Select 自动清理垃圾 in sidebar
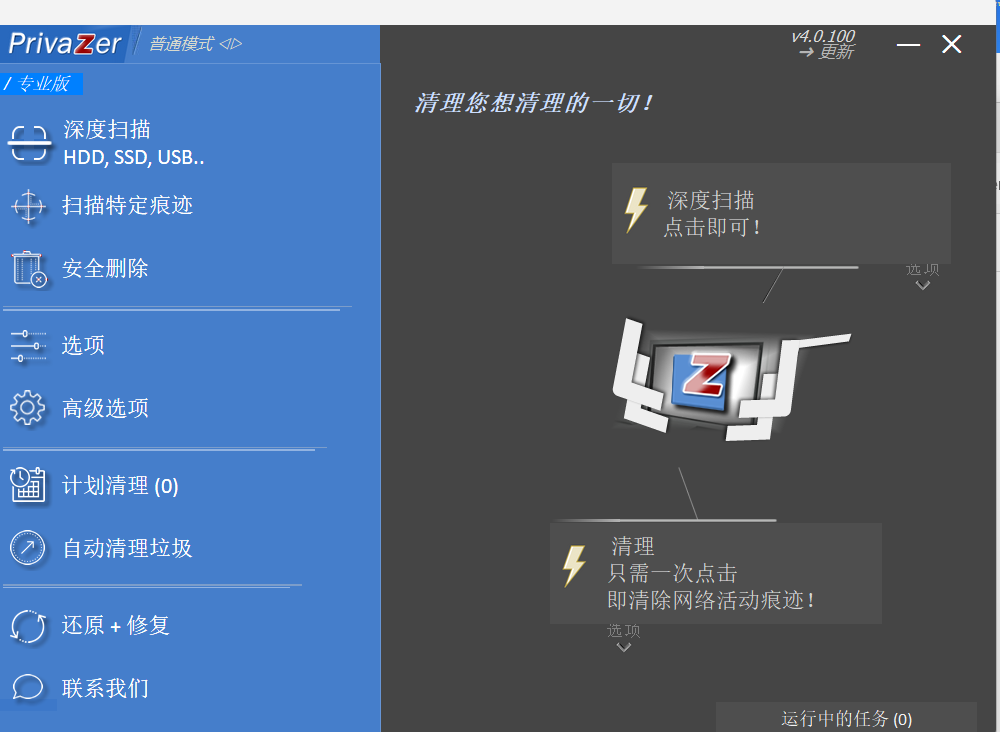This screenshot has height=732, width=1000. click(x=127, y=548)
